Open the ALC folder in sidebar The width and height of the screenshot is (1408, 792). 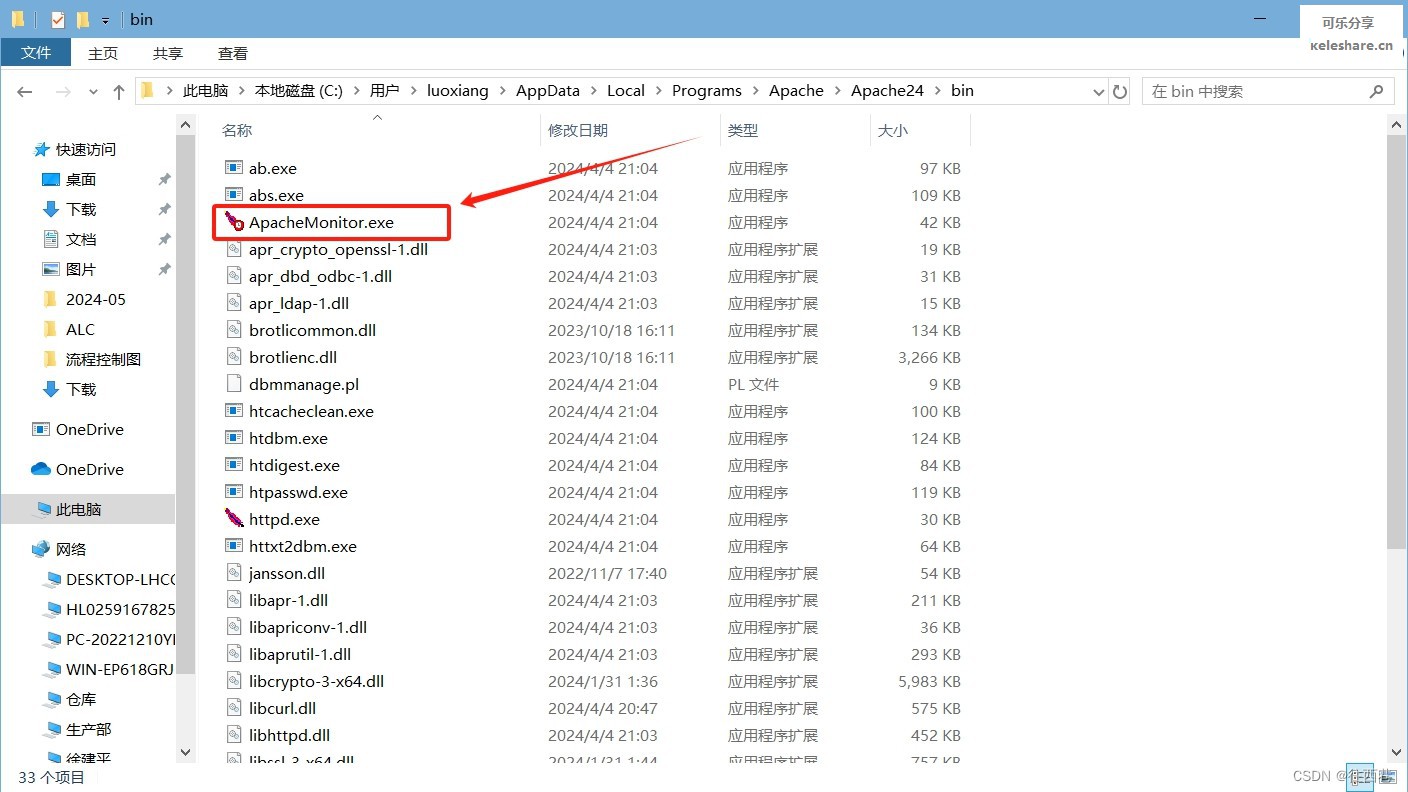click(68, 329)
